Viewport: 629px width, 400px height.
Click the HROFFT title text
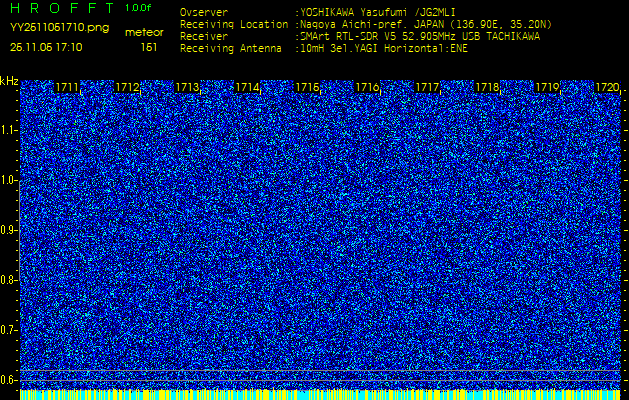click(x=62, y=8)
